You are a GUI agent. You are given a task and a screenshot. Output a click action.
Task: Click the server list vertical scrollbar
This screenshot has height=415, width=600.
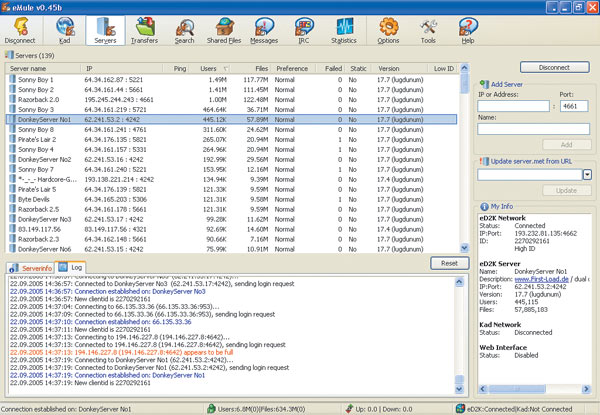pos(463,160)
